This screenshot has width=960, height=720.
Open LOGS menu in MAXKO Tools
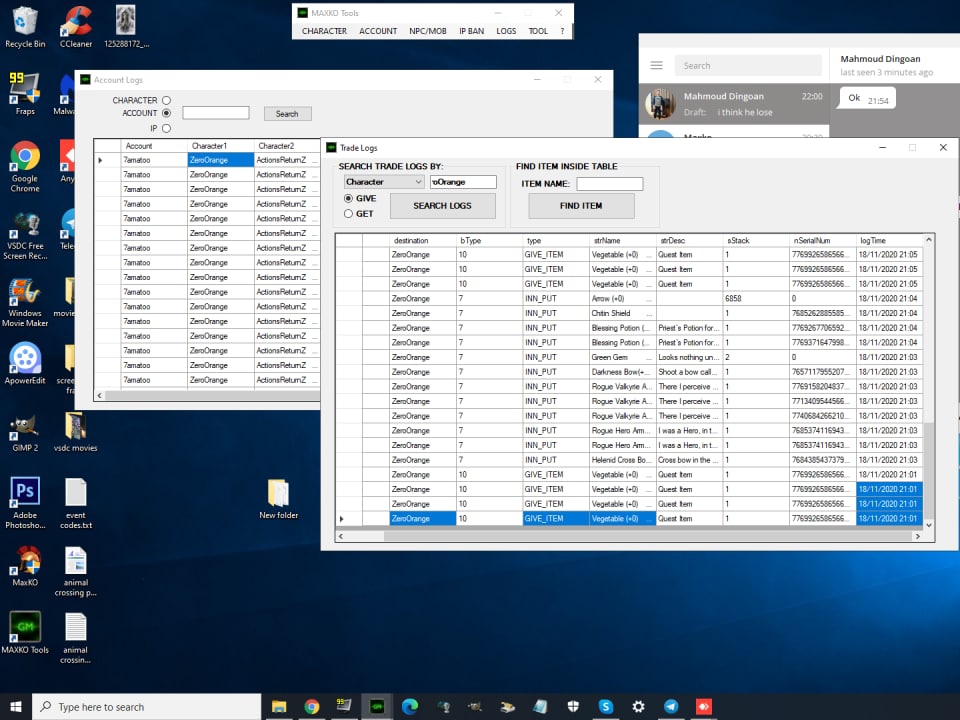(506, 31)
